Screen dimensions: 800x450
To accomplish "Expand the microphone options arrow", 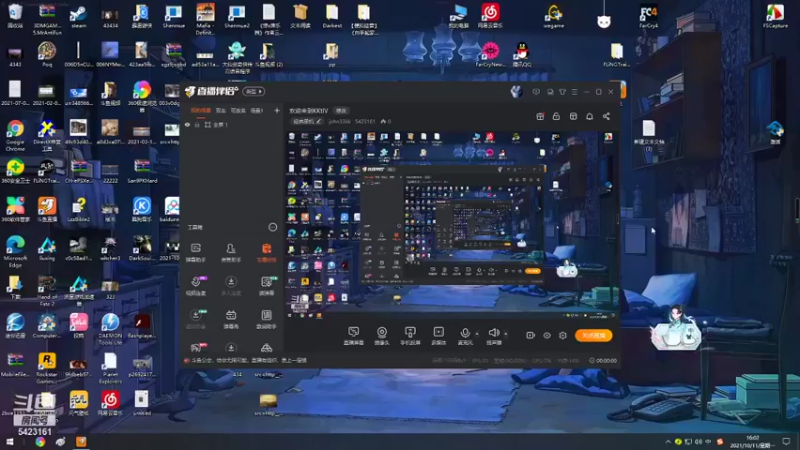I will [477, 334].
